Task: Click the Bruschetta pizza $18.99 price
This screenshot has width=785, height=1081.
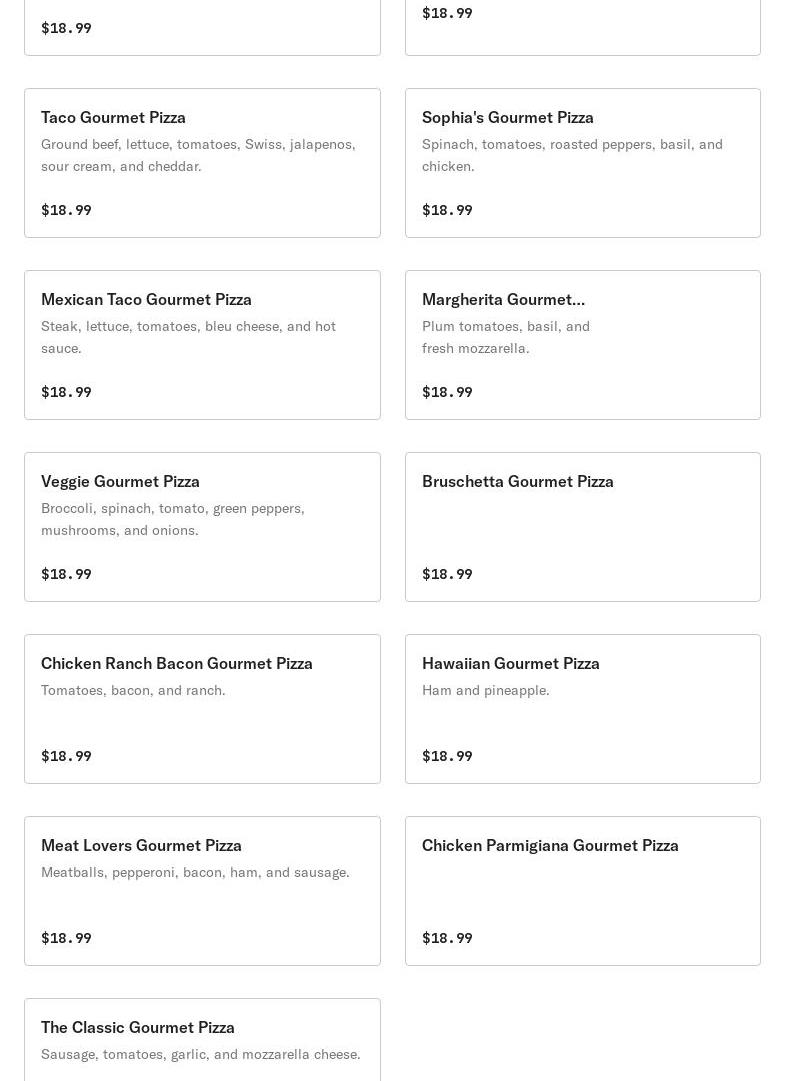Action: coord(447,574)
